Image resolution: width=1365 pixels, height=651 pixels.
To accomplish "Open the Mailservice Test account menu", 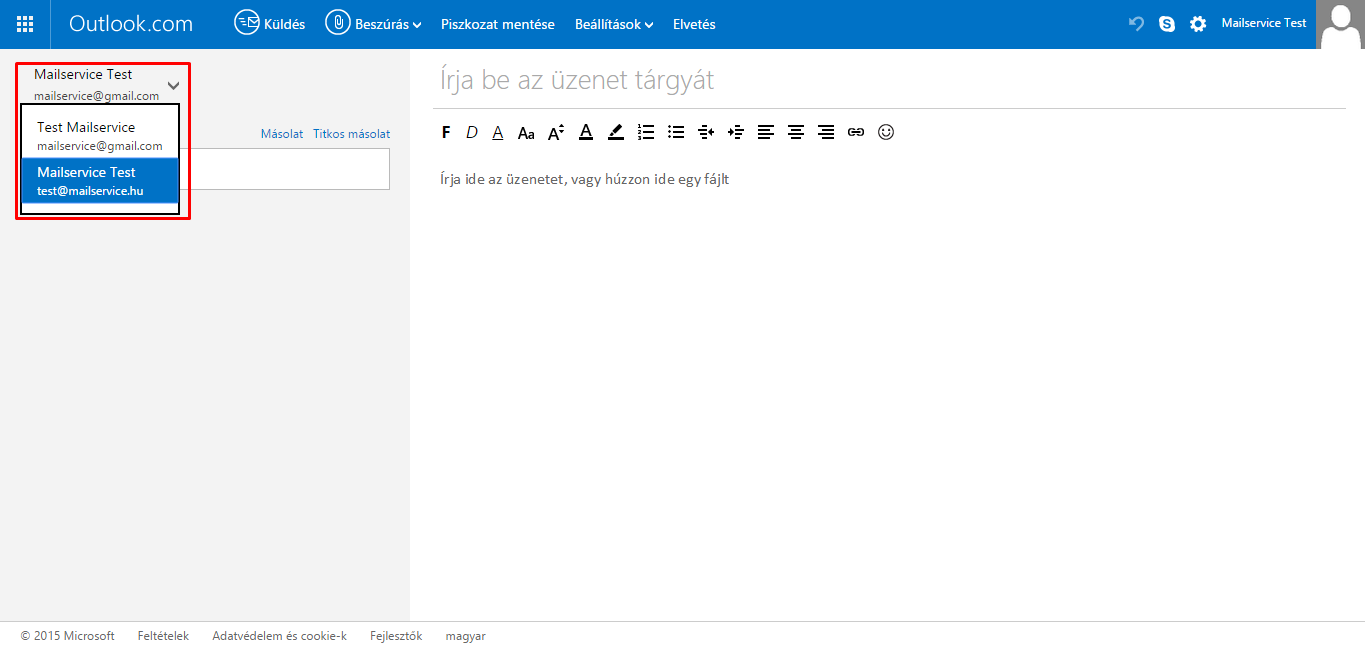I will [x=1264, y=23].
